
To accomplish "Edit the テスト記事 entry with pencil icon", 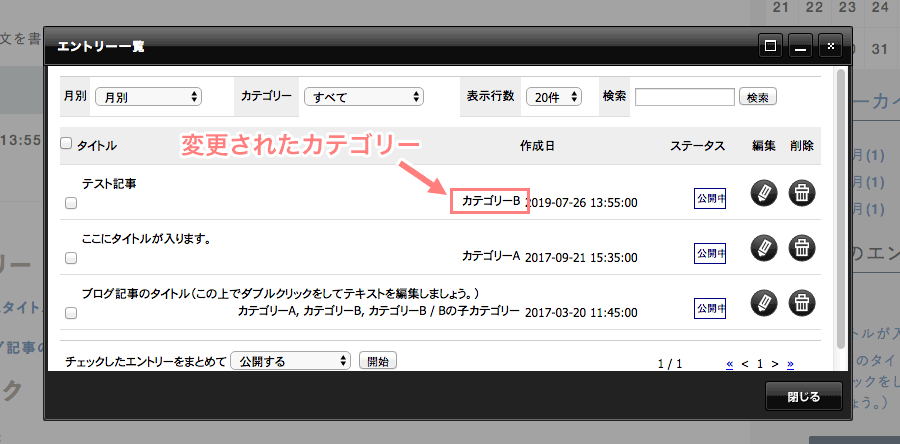I will (x=764, y=193).
